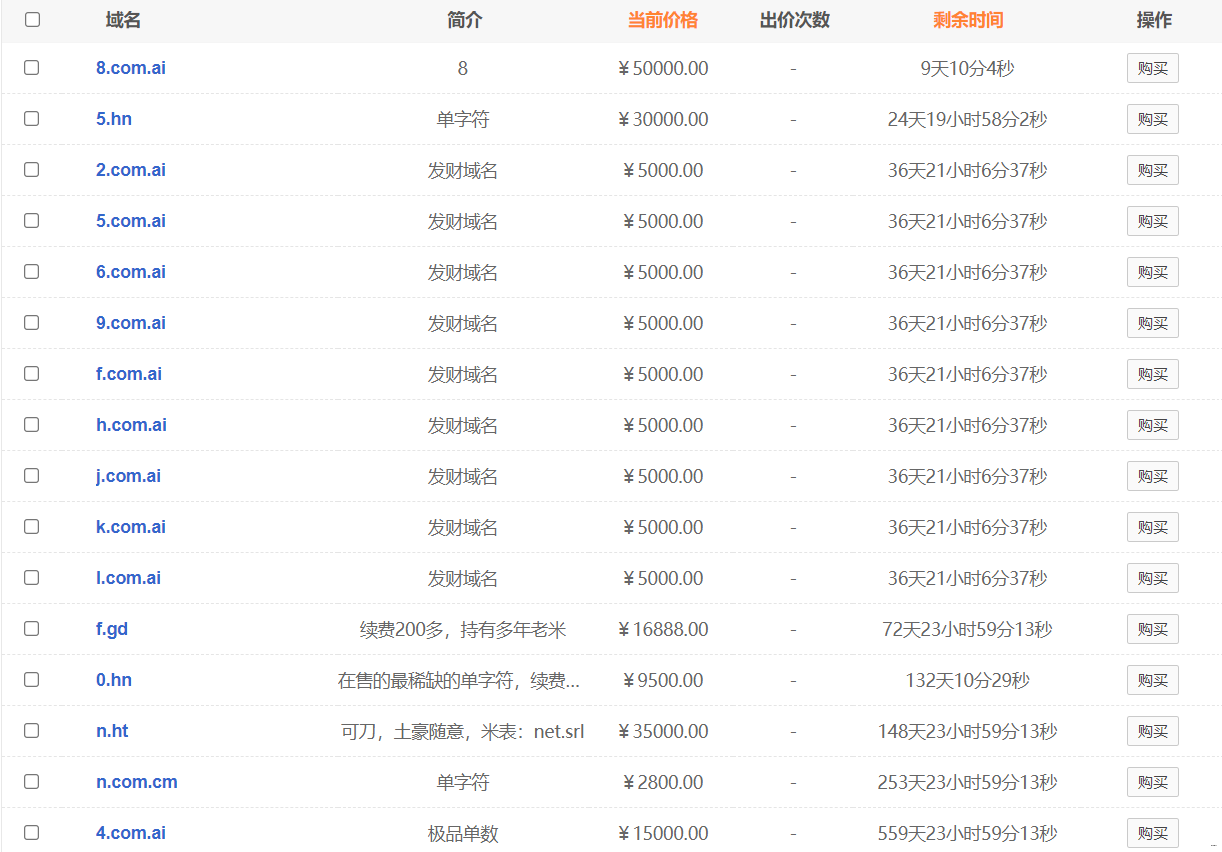This screenshot has height=852, width=1222.
Task: Open the 0.hn domain link
Action: (114, 680)
